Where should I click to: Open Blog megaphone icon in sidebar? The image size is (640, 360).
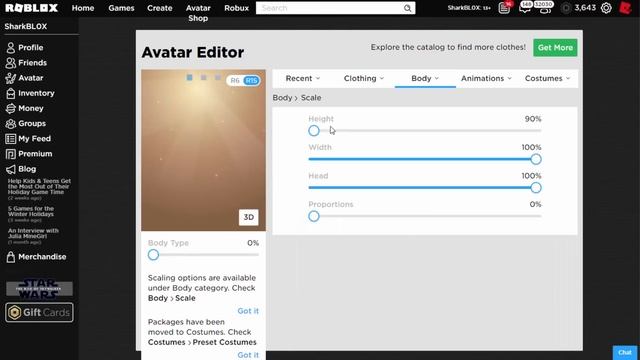click(11, 169)
